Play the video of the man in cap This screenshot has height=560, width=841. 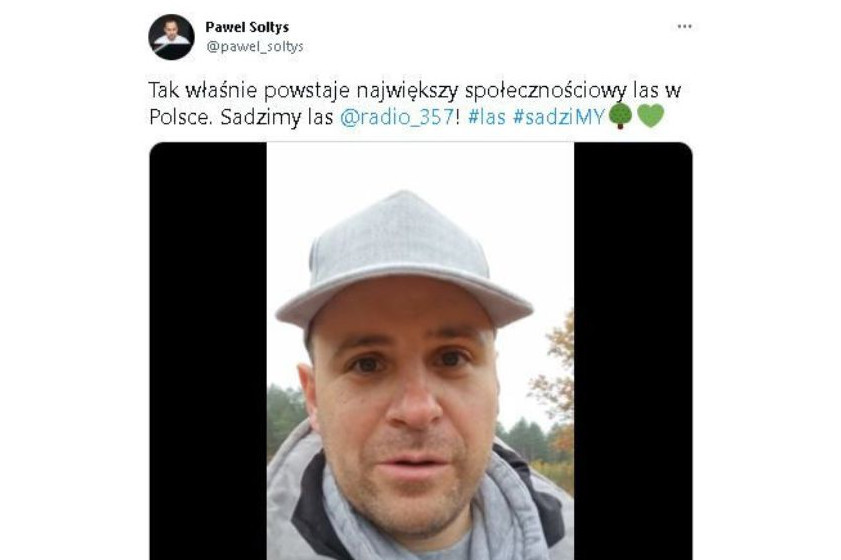coord(420,351)
